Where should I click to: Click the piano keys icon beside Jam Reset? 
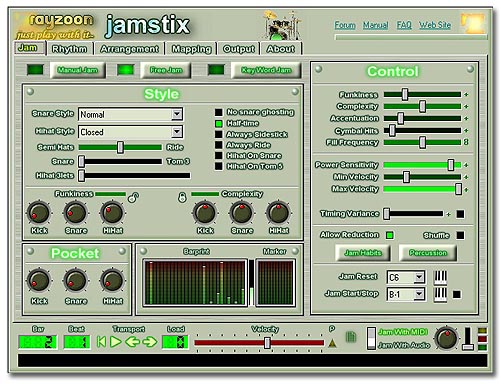pyautogui.click(x=440, y=277)
